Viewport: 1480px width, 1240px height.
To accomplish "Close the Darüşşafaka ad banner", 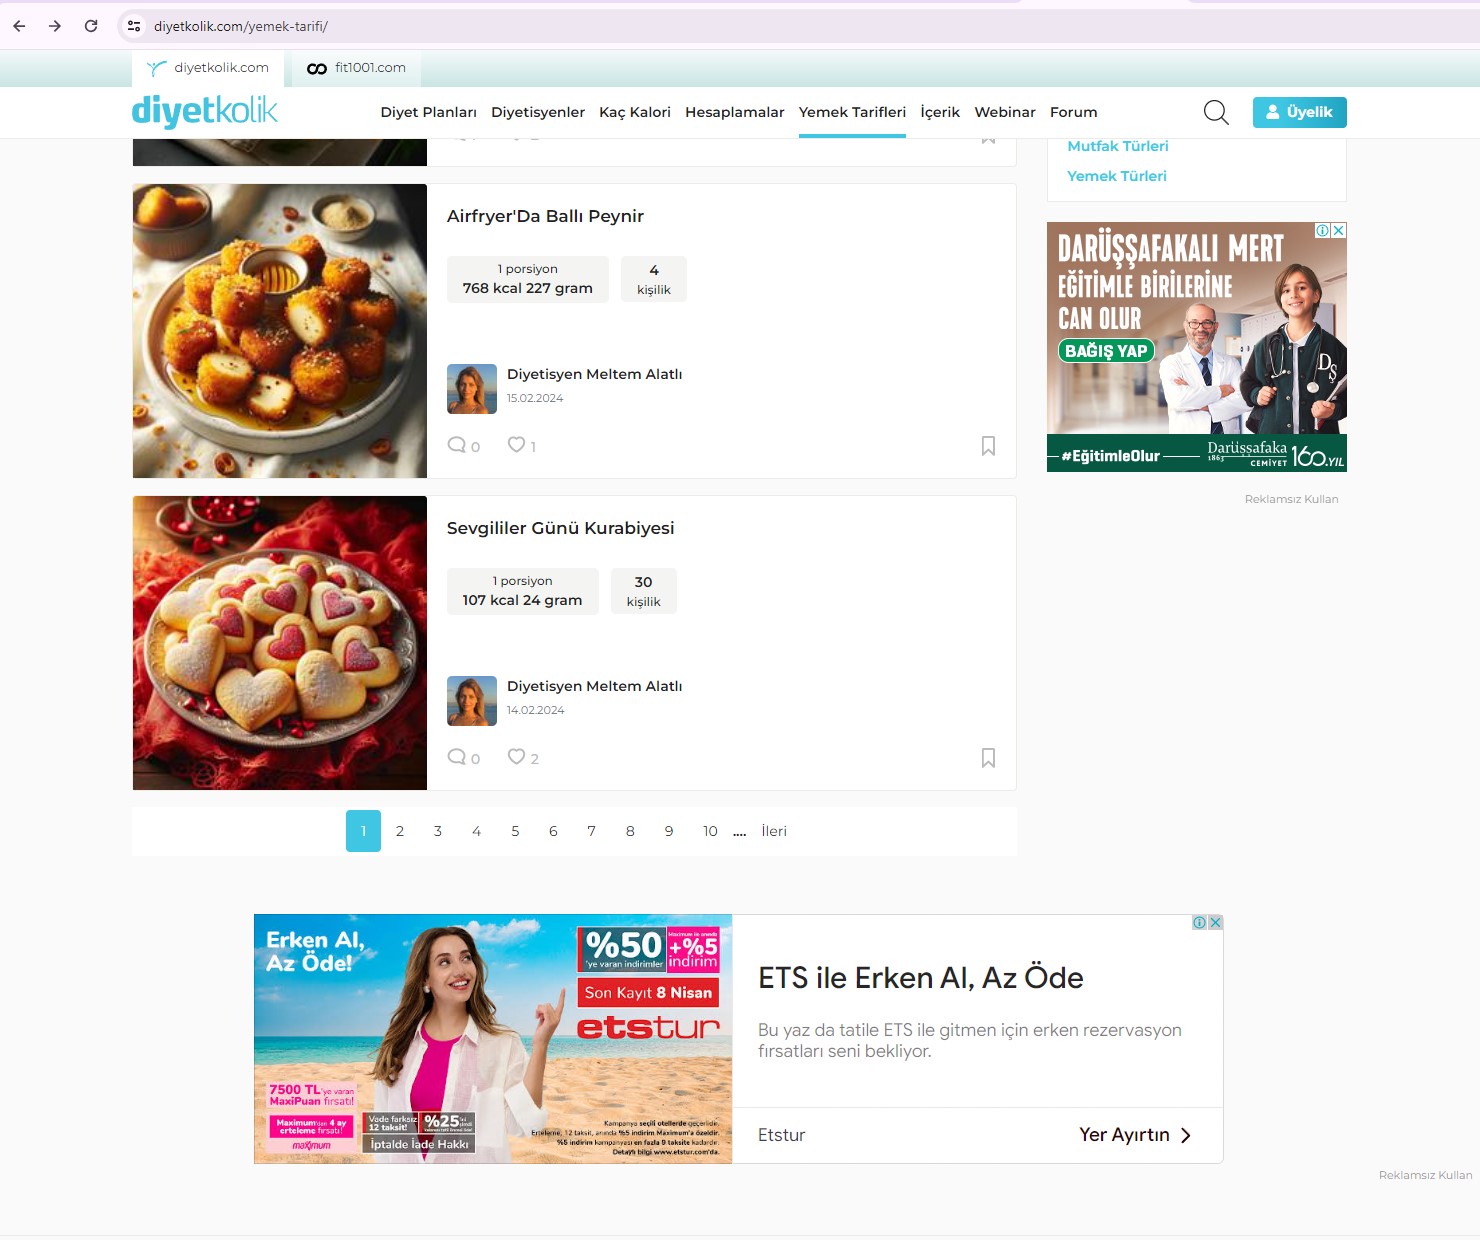I will click(x=1338, y=230).
